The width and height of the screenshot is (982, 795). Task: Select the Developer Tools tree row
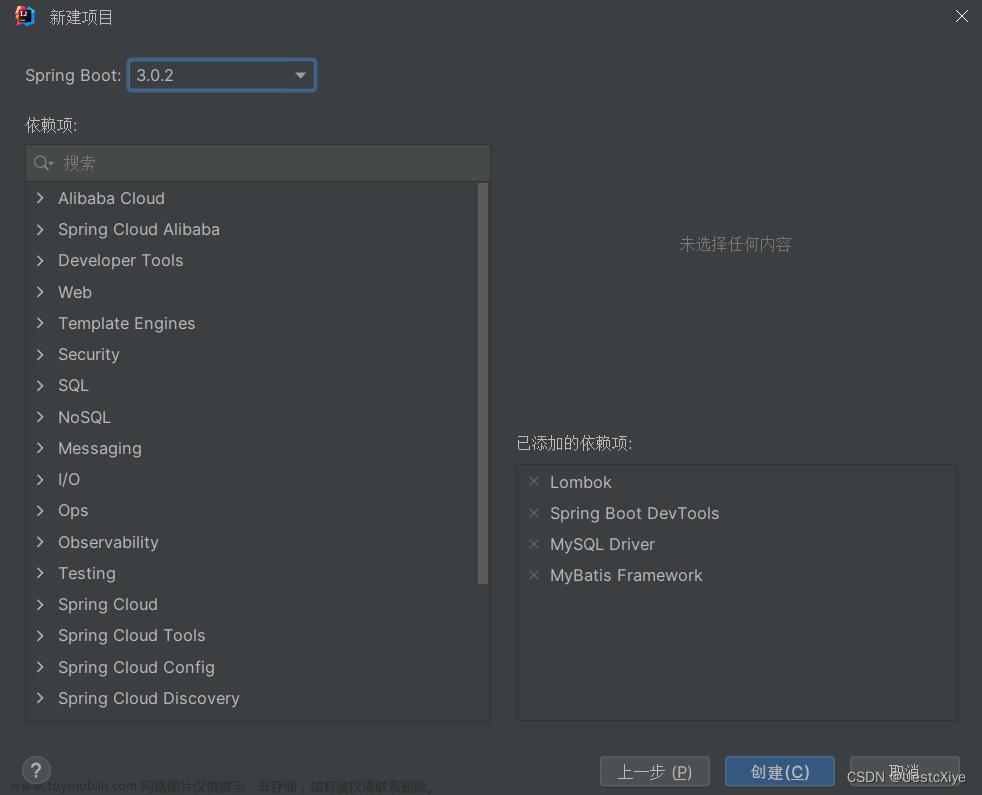[x=252, y=260]
